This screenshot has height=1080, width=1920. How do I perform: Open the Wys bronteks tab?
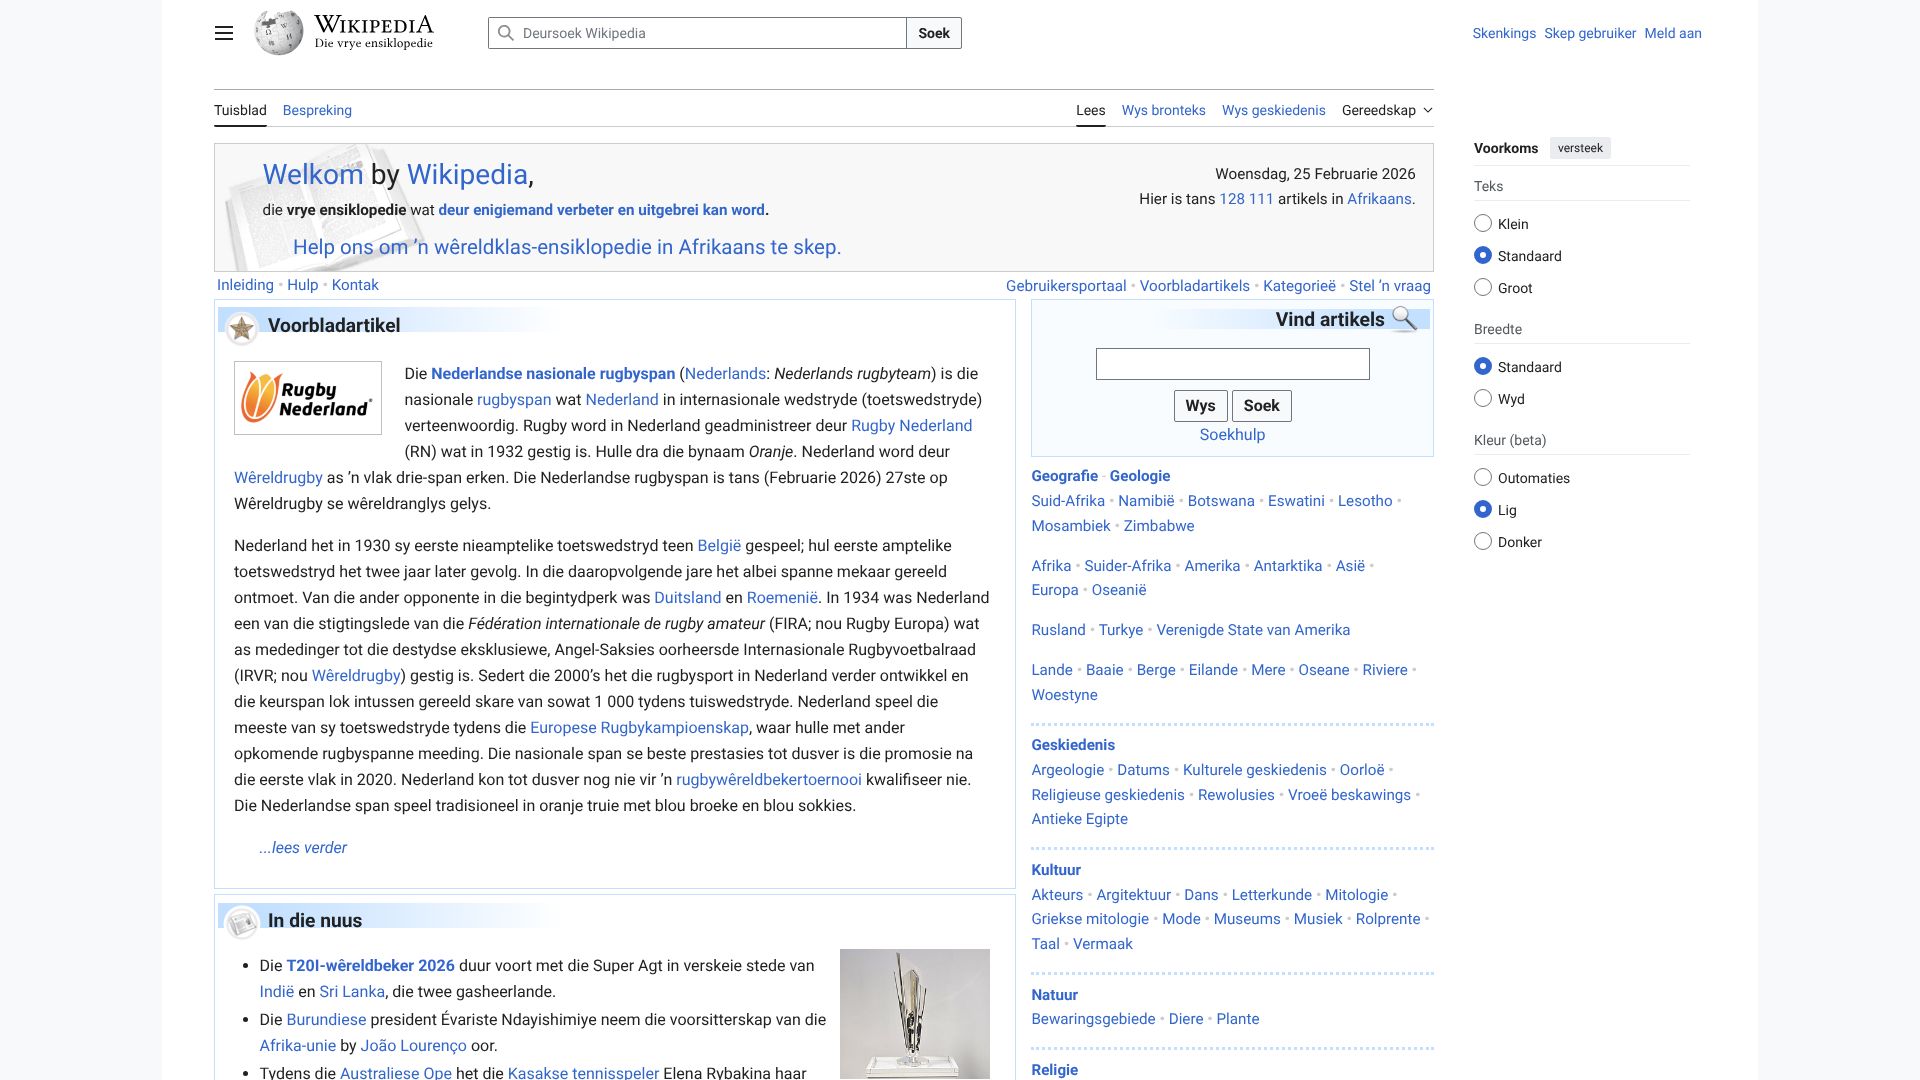pos(1163,110)
